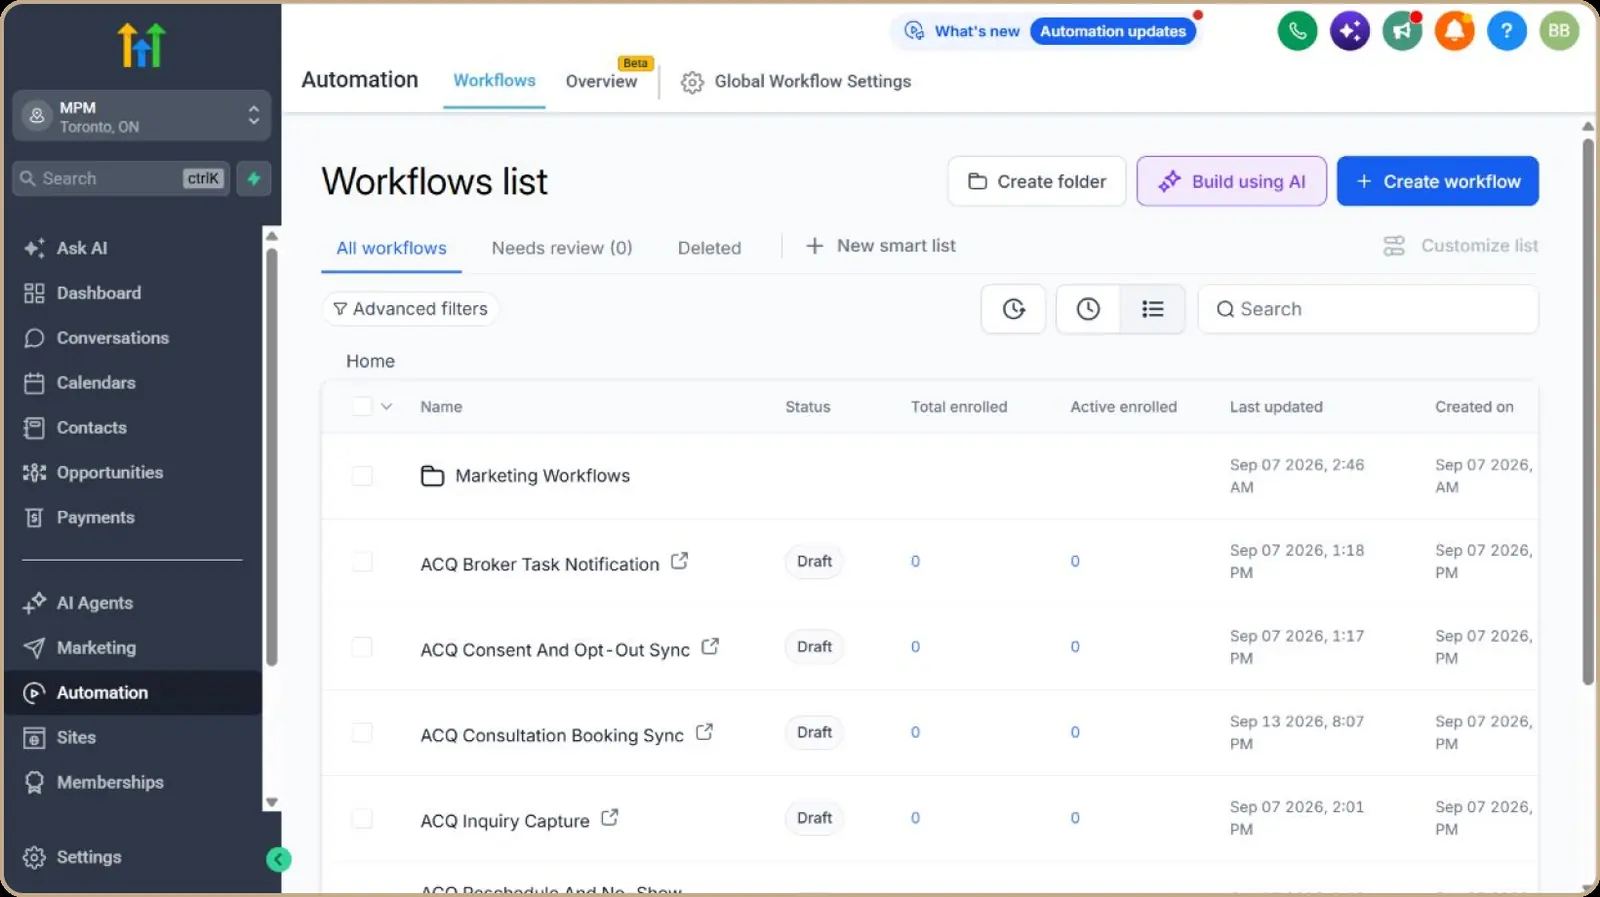Click the green phone dialer icon
1600x897 pixels.
(x=1297, y=31)
